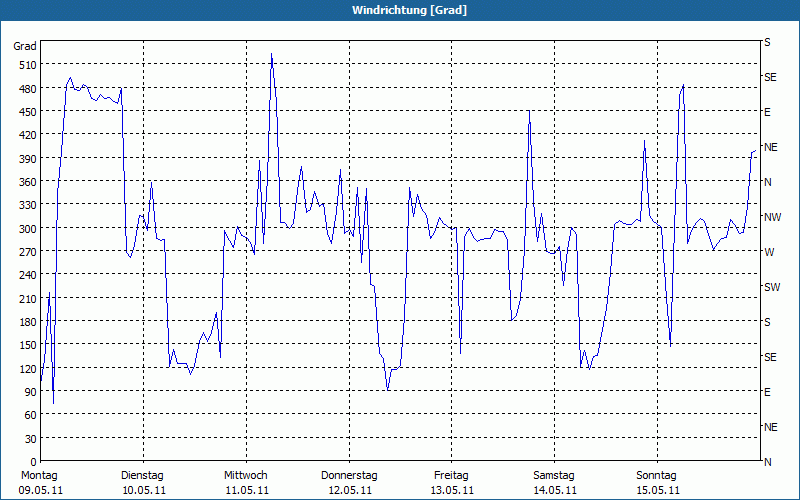This screenshot has width=800, height=500.
Task: Pick the 150 tick label on the degree axis
Action: tap(28, 345)
